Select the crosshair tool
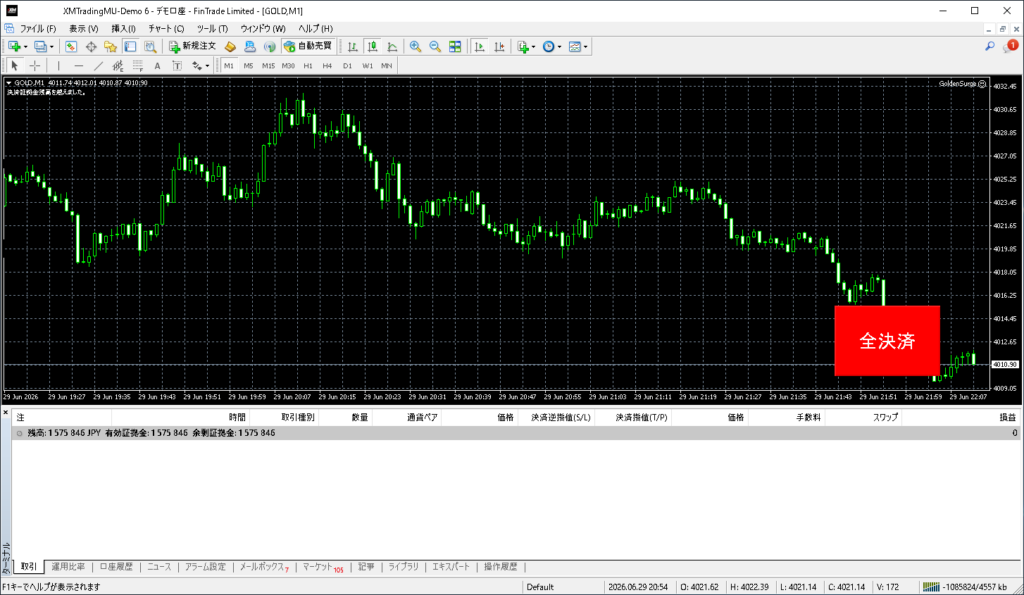Viewport: 1024px width, 595px height. pyautogui.click(x=35, y=65)
